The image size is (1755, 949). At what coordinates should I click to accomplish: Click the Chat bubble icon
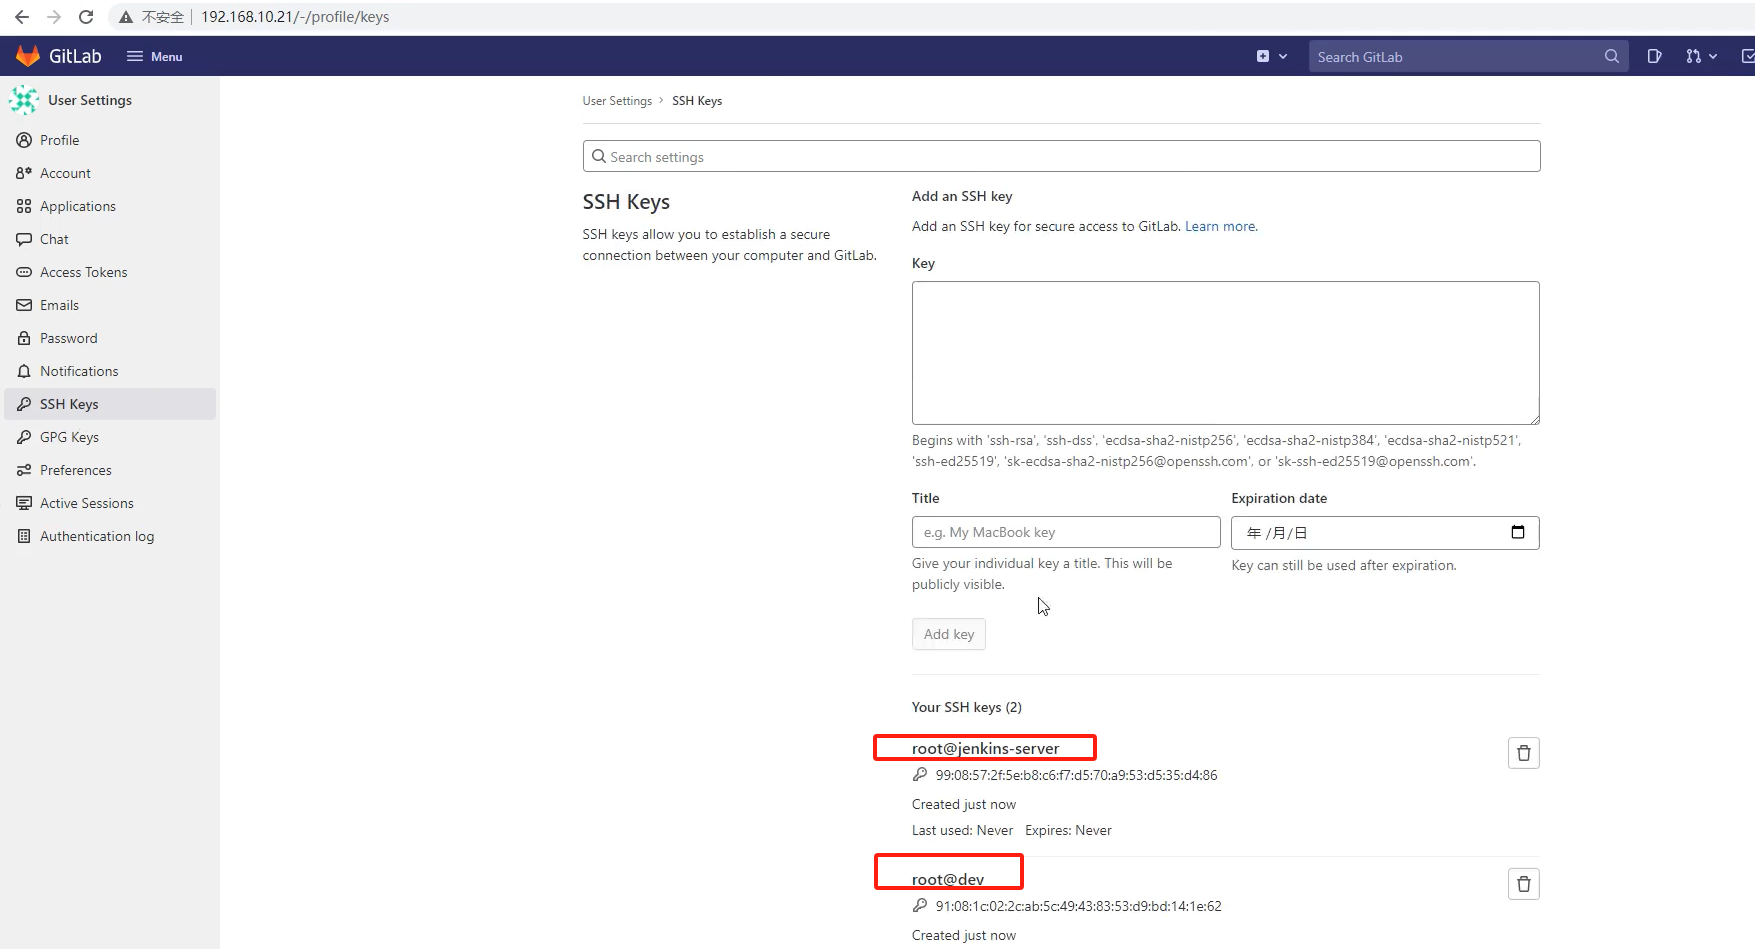(24, 239)
